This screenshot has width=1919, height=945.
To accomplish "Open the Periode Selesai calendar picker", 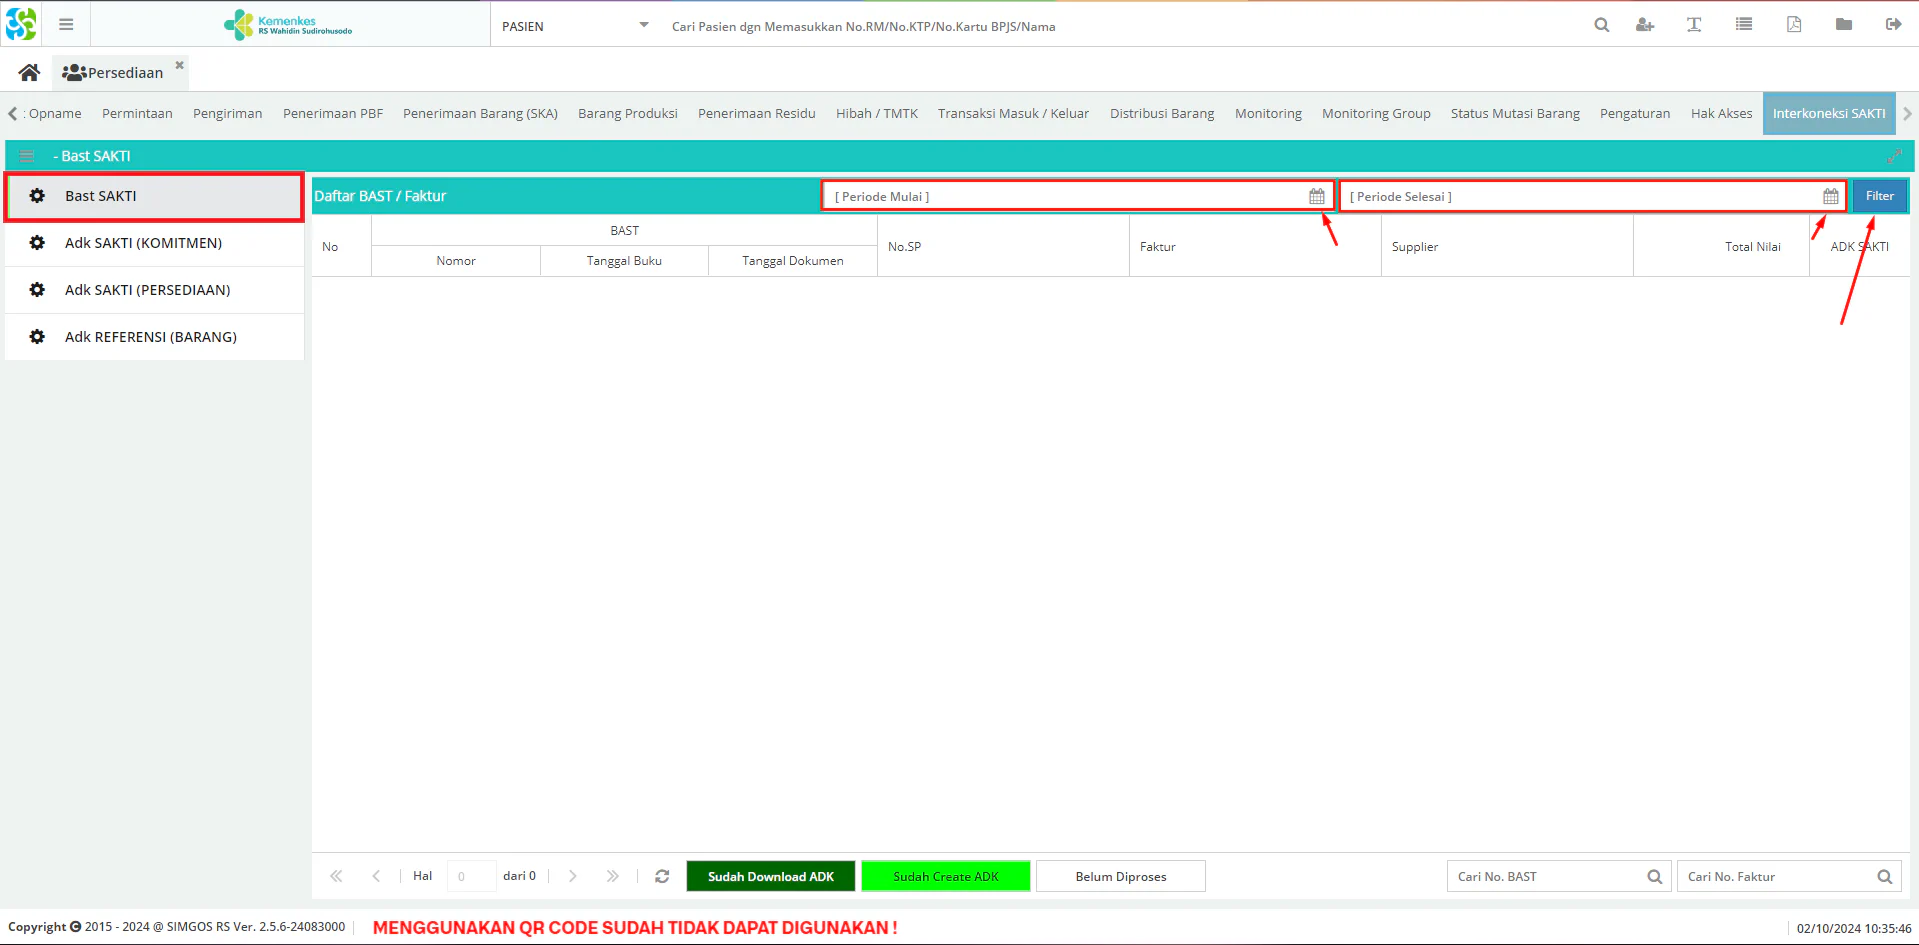I will point(1830,197).
